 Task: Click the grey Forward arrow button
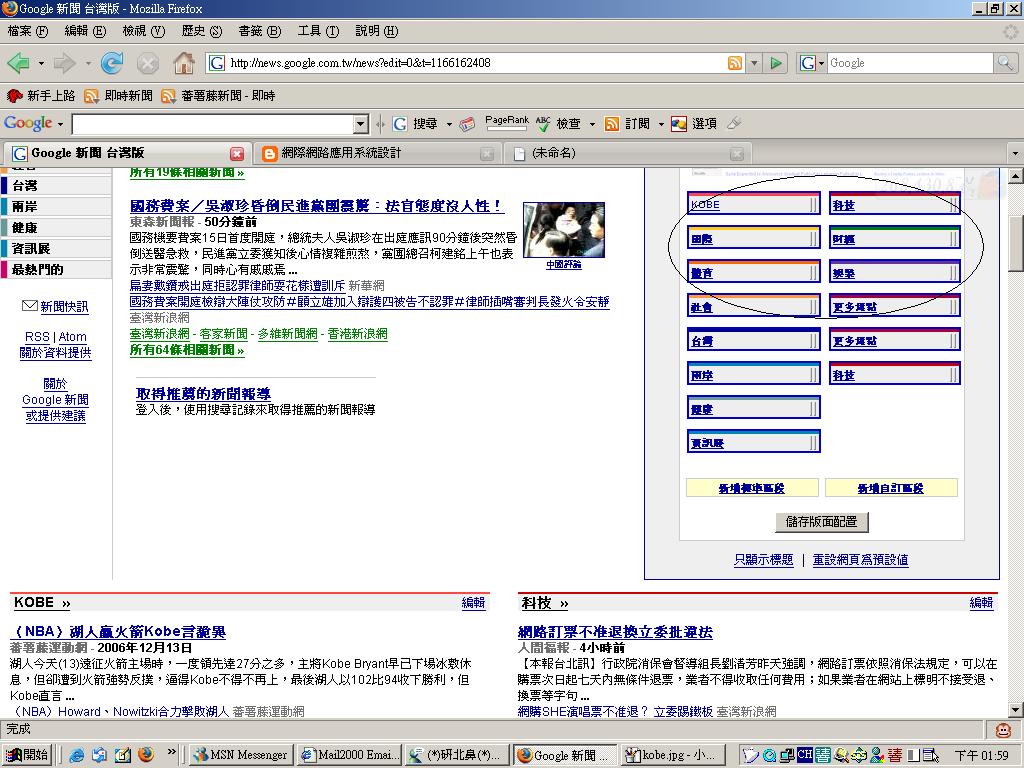pos(65,63)
